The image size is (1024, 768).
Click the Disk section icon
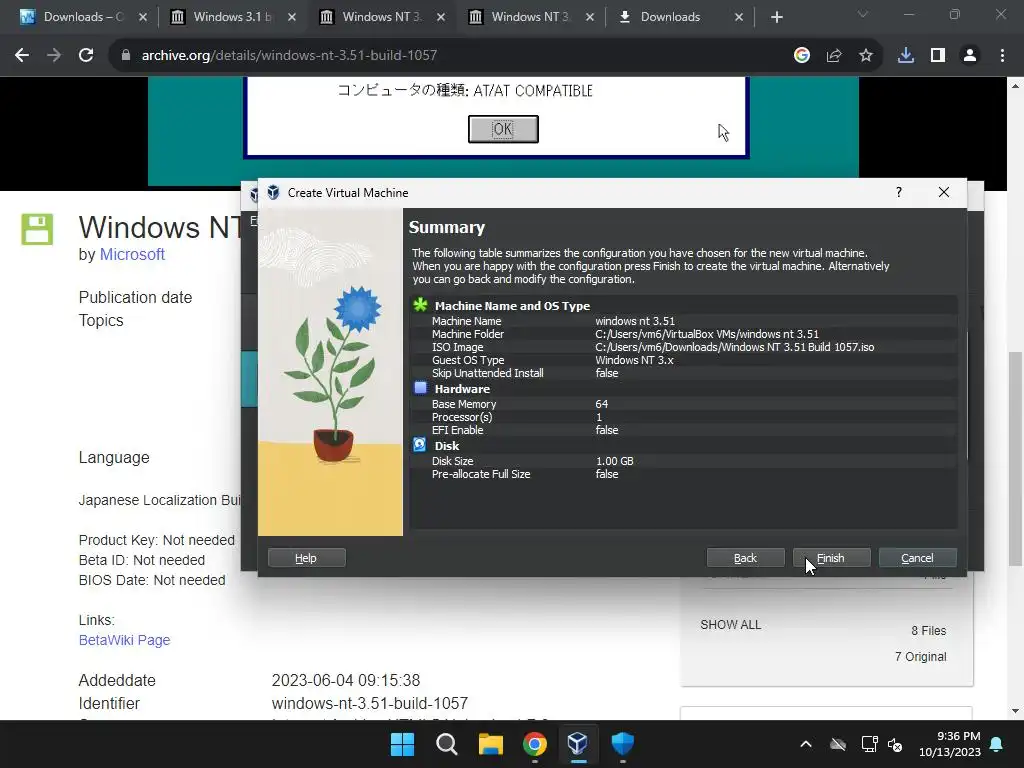click(420, 445)
